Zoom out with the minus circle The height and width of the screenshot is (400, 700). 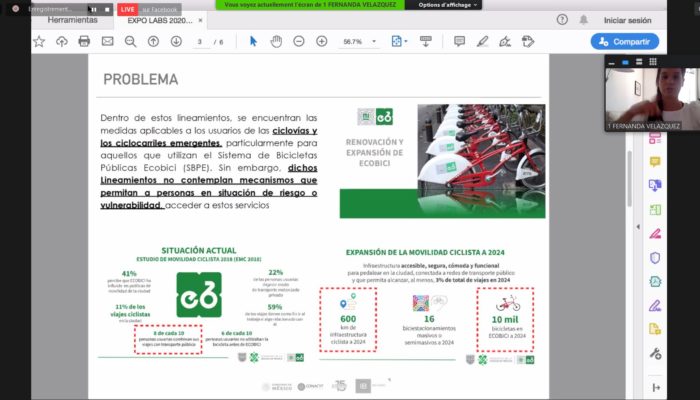299,42
